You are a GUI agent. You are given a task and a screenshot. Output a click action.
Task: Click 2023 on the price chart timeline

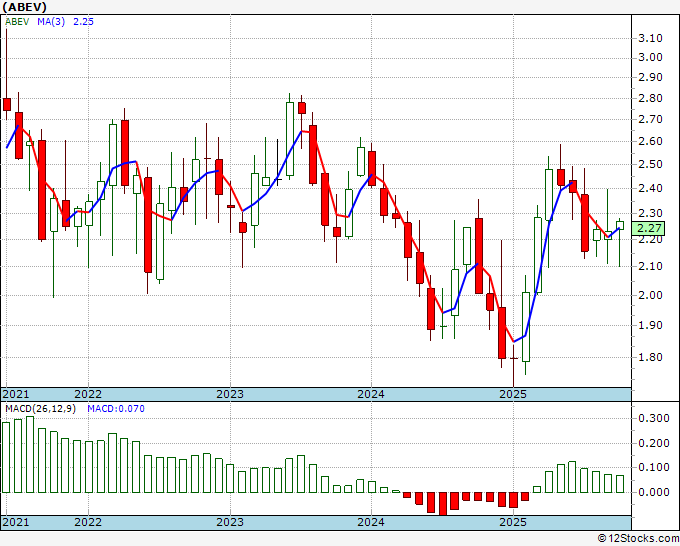click(230, 394)
